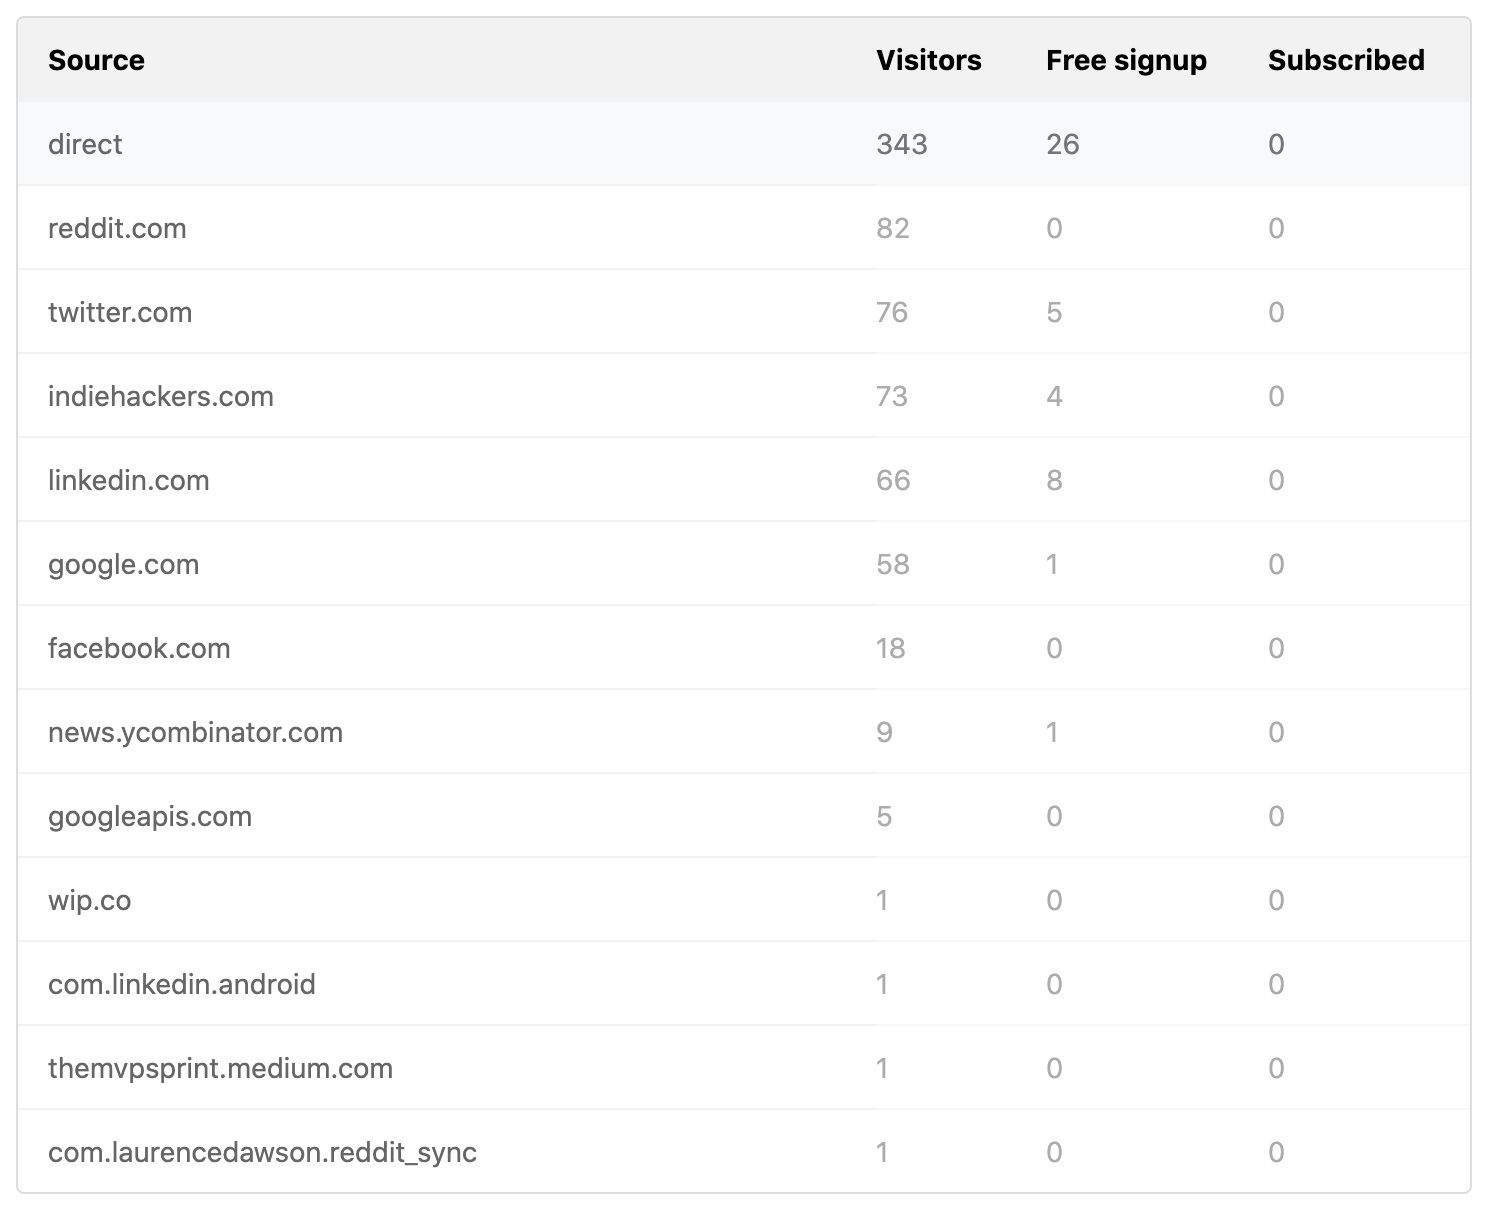The width and height of the screenshot is (1492, 1214).
Task: Select the com.linkedin.android source row
Action: [744, 984]
